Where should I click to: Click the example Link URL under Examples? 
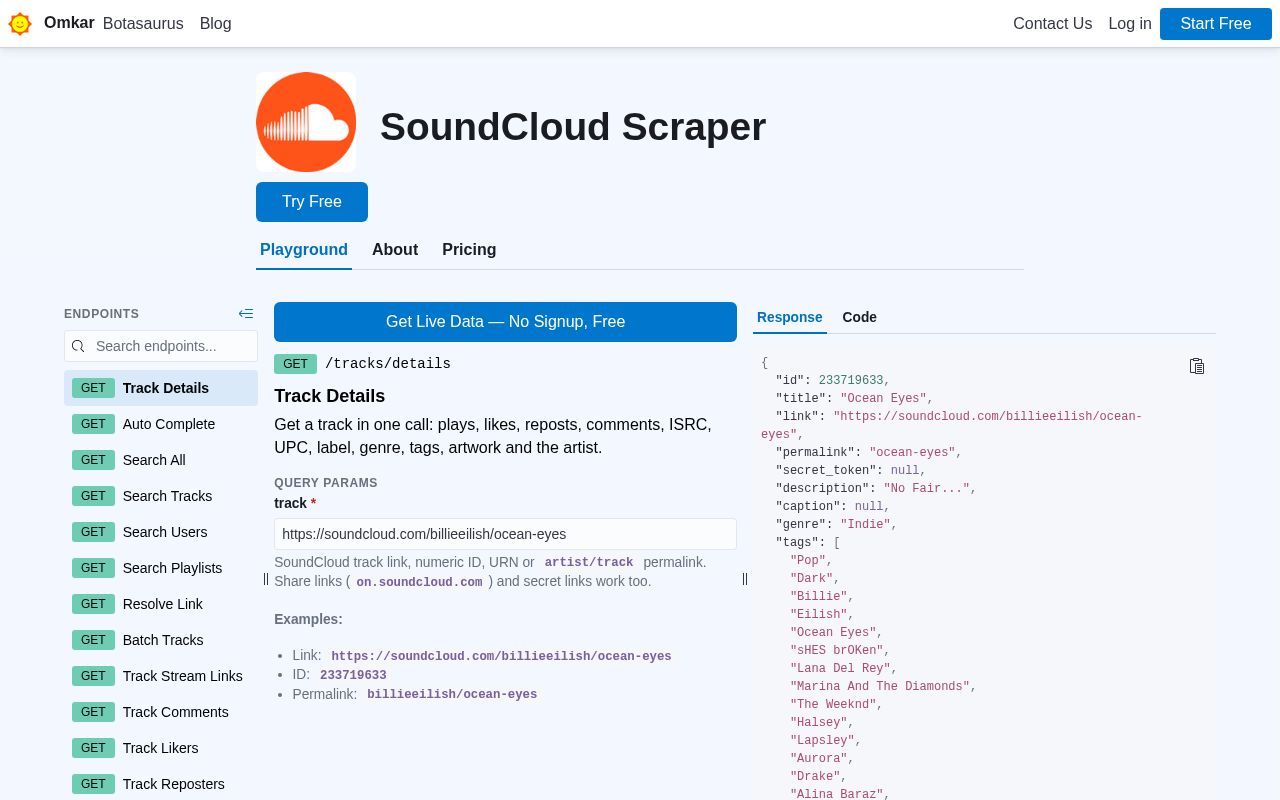click(x=501, y=656)
